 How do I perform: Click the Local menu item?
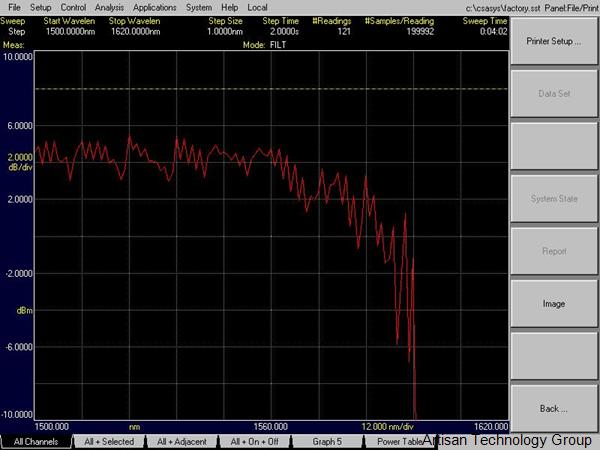click(x=257, y=7)
